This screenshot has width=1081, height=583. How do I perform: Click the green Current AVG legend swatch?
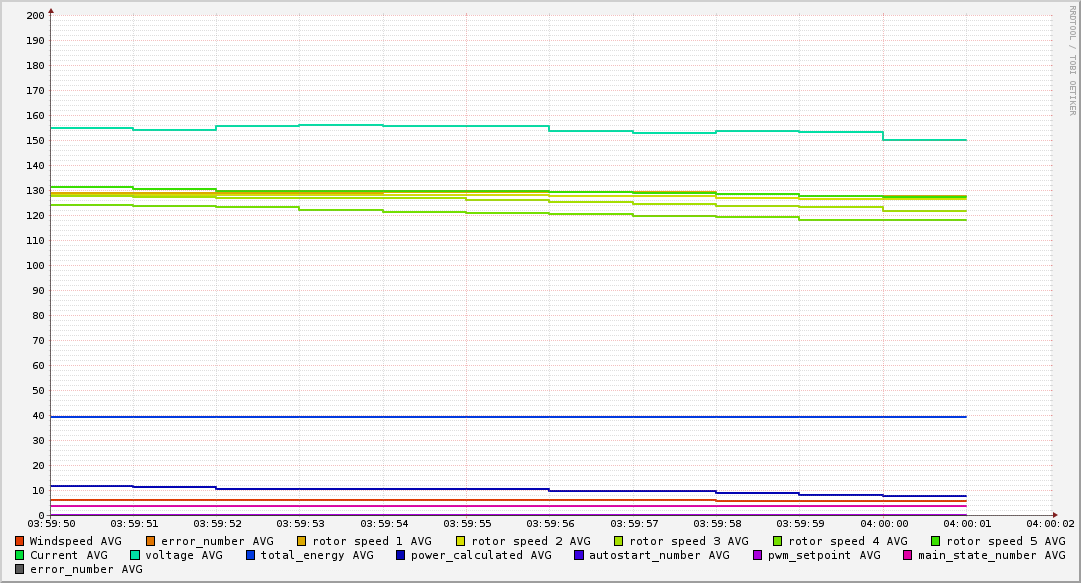19,555
